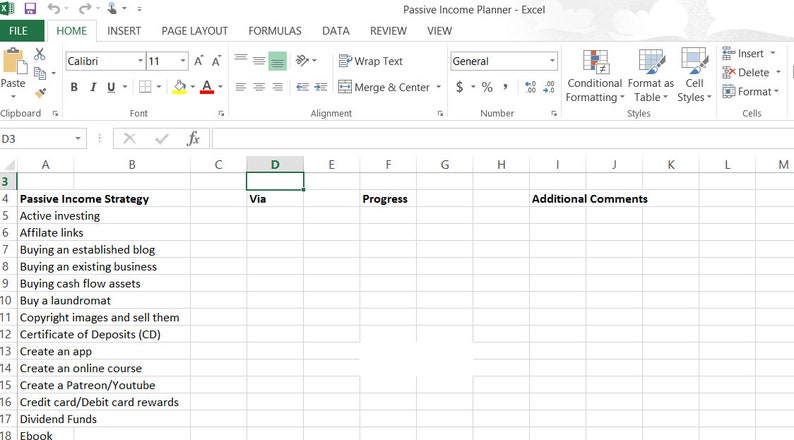794x440 pixels.
Task: Expand Fill Color dropdown arrow
Action: coord(193,87)
